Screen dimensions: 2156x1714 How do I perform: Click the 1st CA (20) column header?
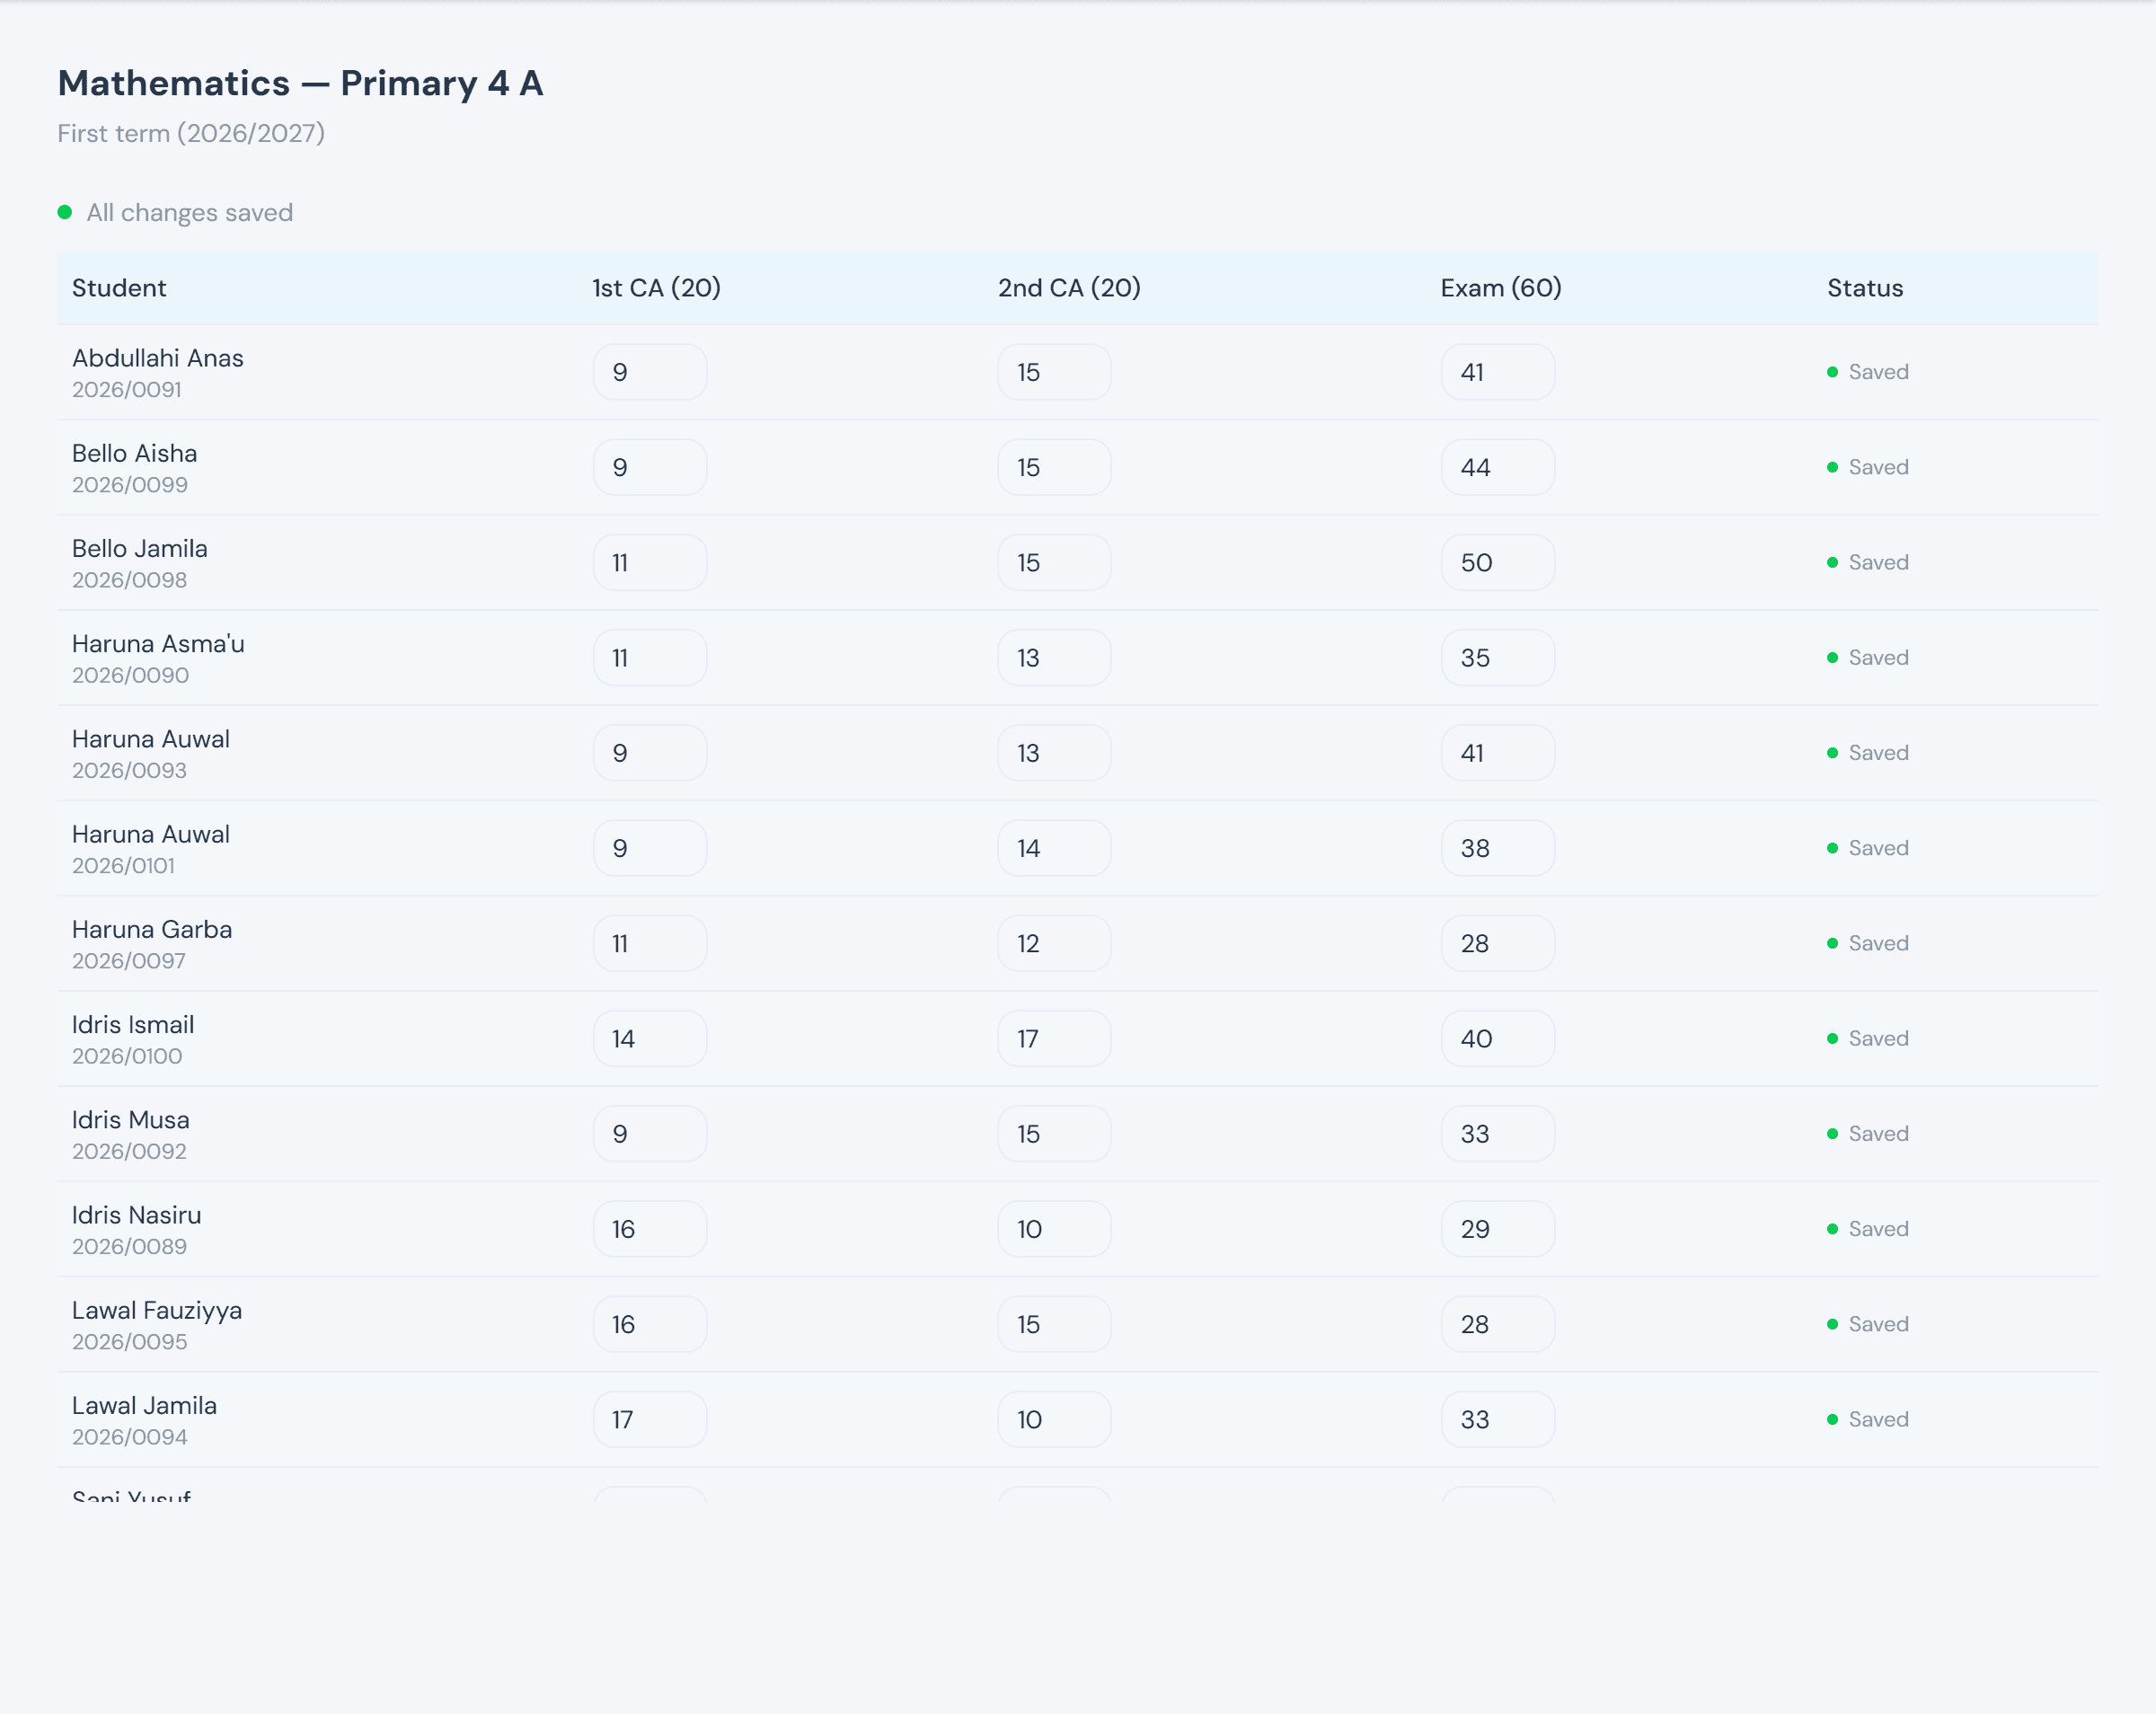656,288
